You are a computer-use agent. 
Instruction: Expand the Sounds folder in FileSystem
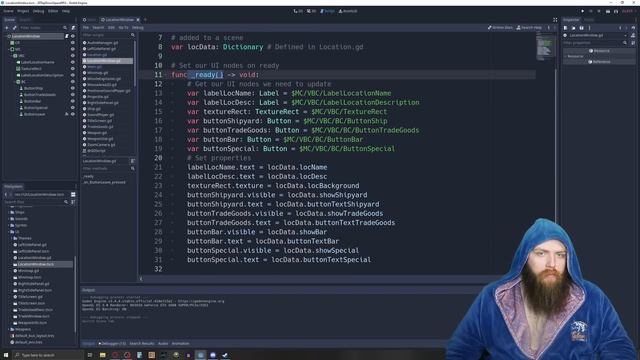click(9, 219)
